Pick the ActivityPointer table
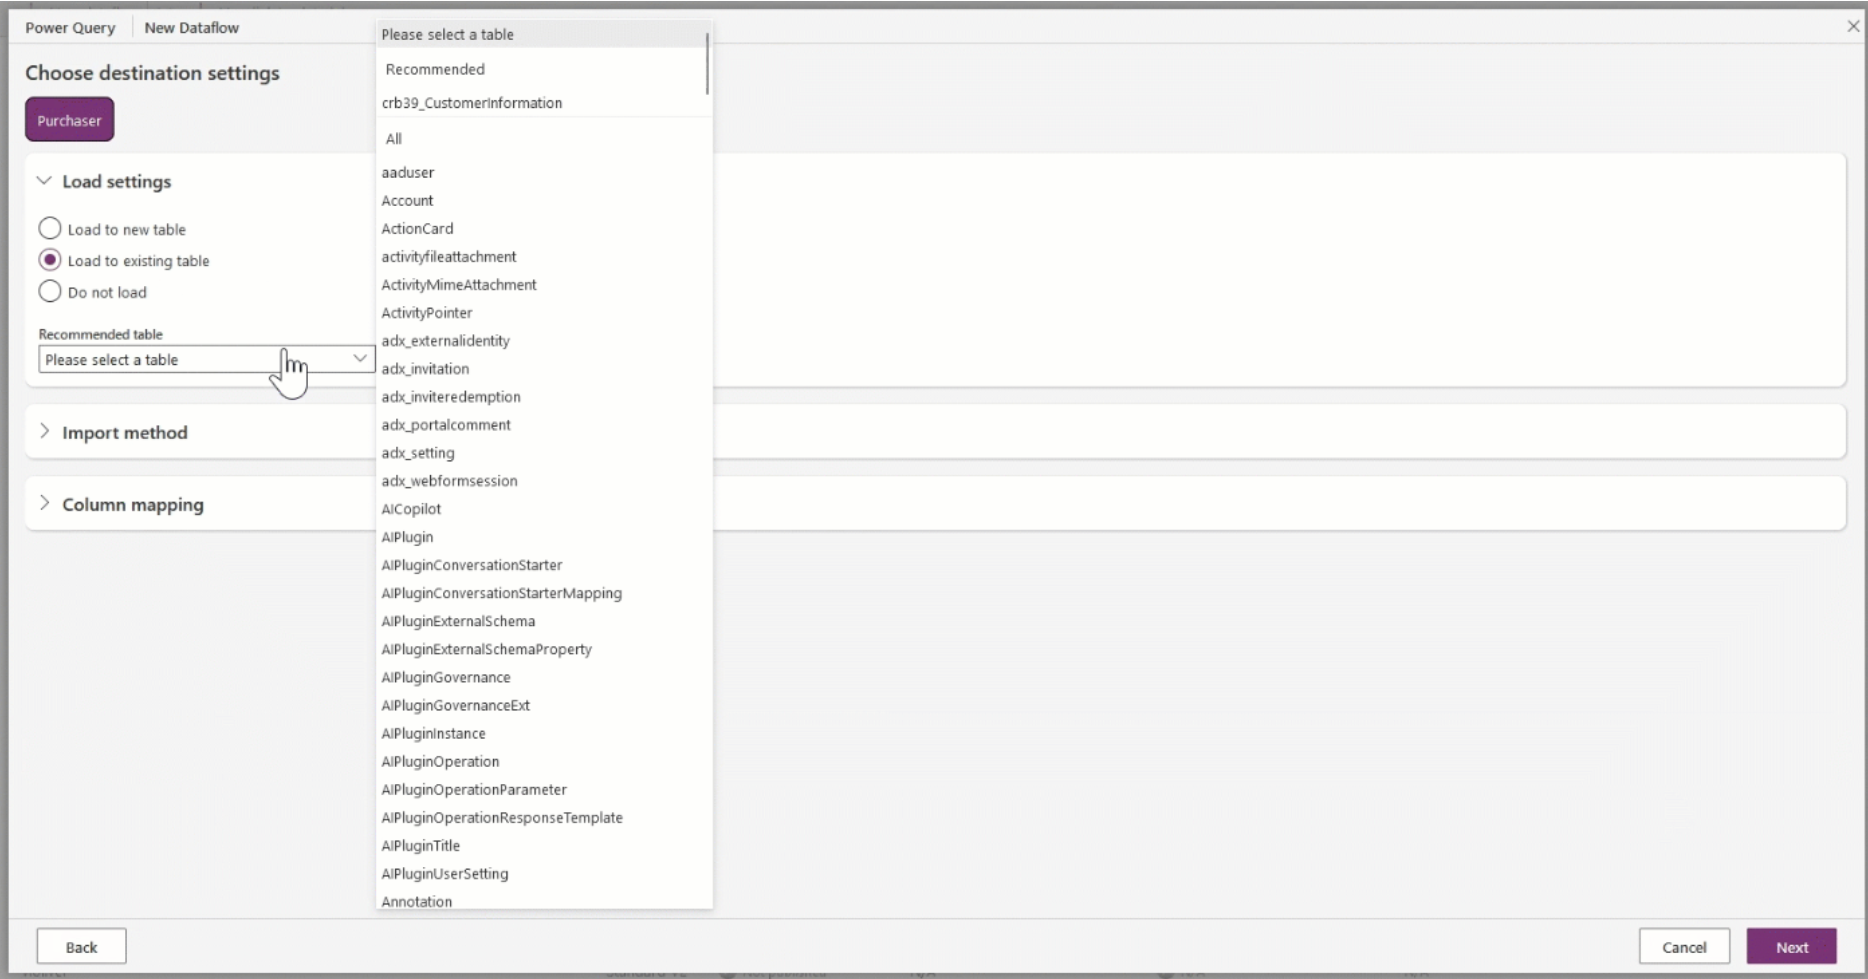The height and width of the screenshot is (979, 1868). tap(427, 313)
